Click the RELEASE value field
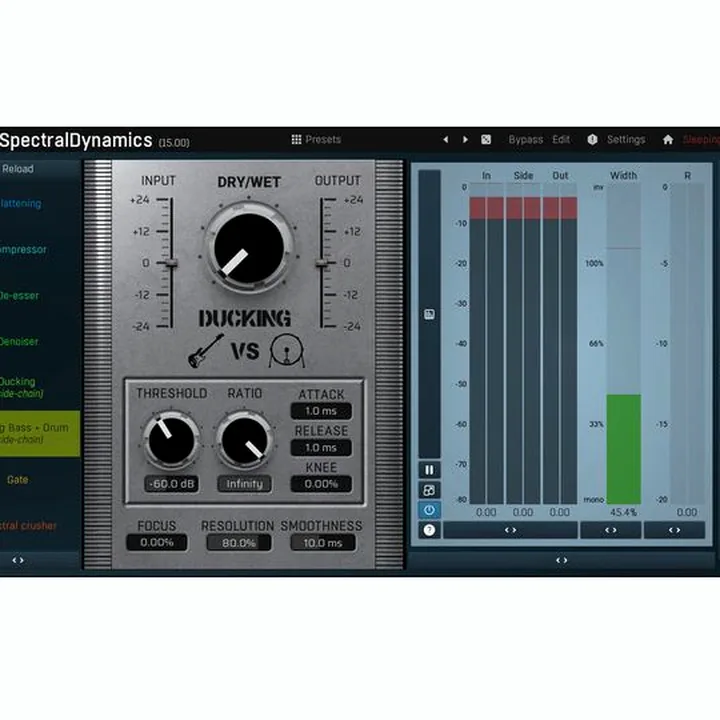This screenshot has height=720, width=720. coord(321,447)
